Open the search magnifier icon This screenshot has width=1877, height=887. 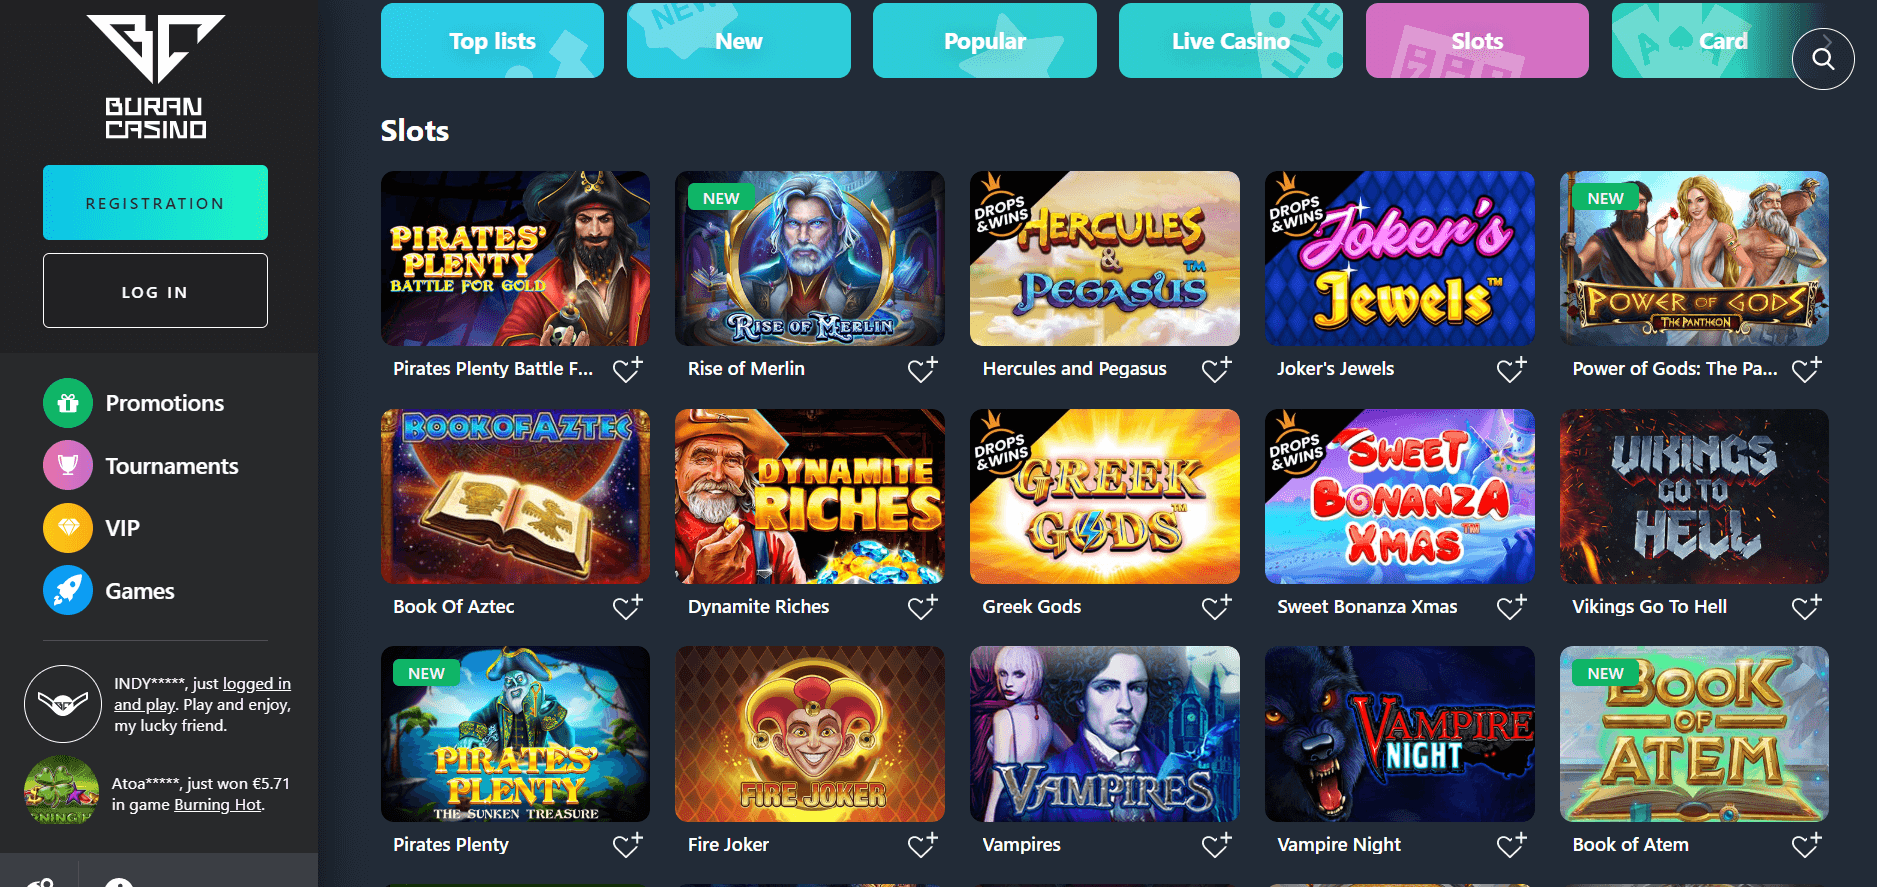[1823, 59]
